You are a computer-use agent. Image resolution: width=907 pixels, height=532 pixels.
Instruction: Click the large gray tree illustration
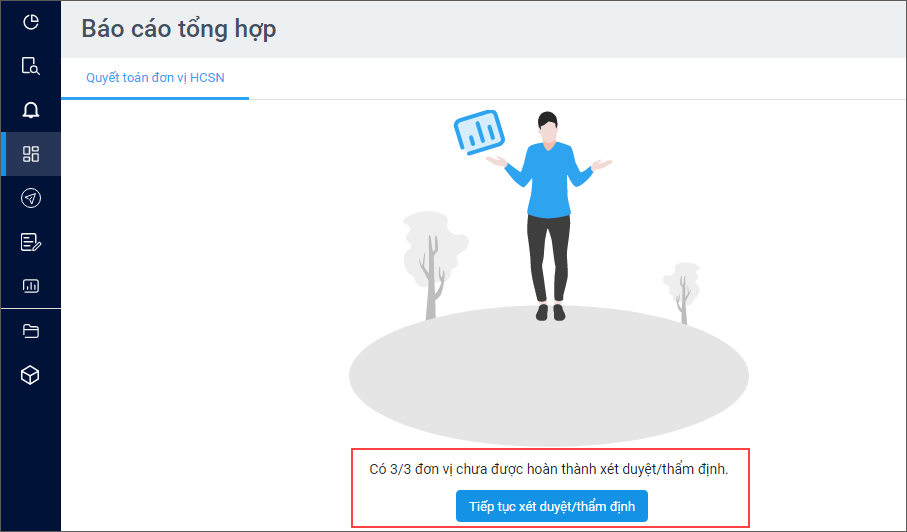pos(435,265)
